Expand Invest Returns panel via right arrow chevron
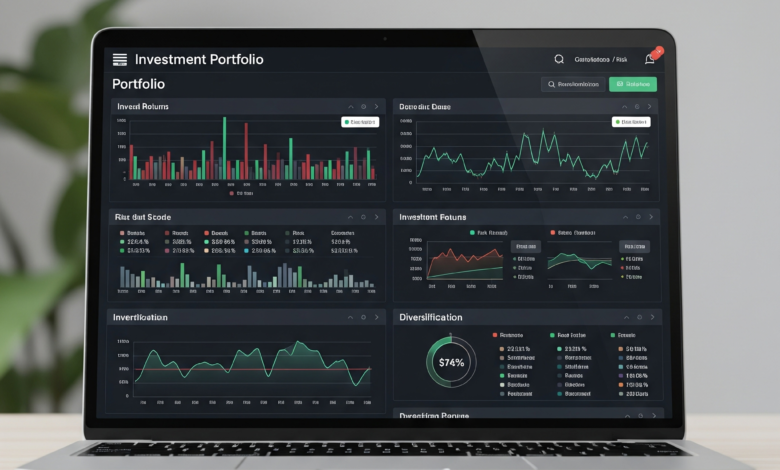 coord(376,106)
